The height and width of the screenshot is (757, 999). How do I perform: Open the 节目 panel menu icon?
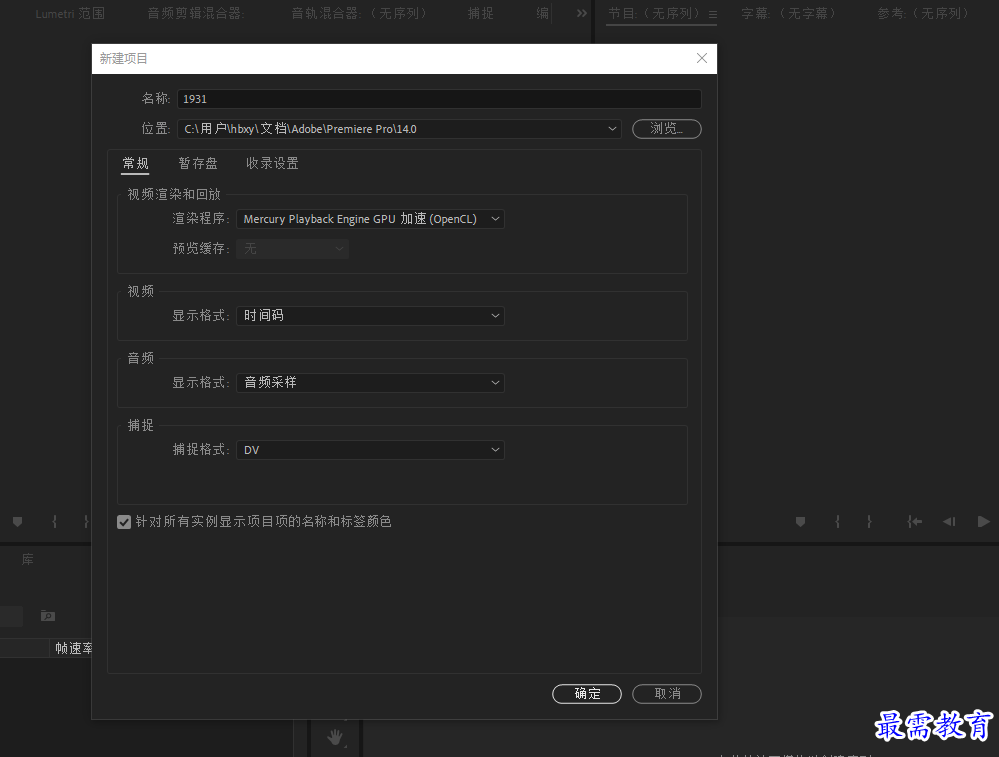[x=713, y=14]
